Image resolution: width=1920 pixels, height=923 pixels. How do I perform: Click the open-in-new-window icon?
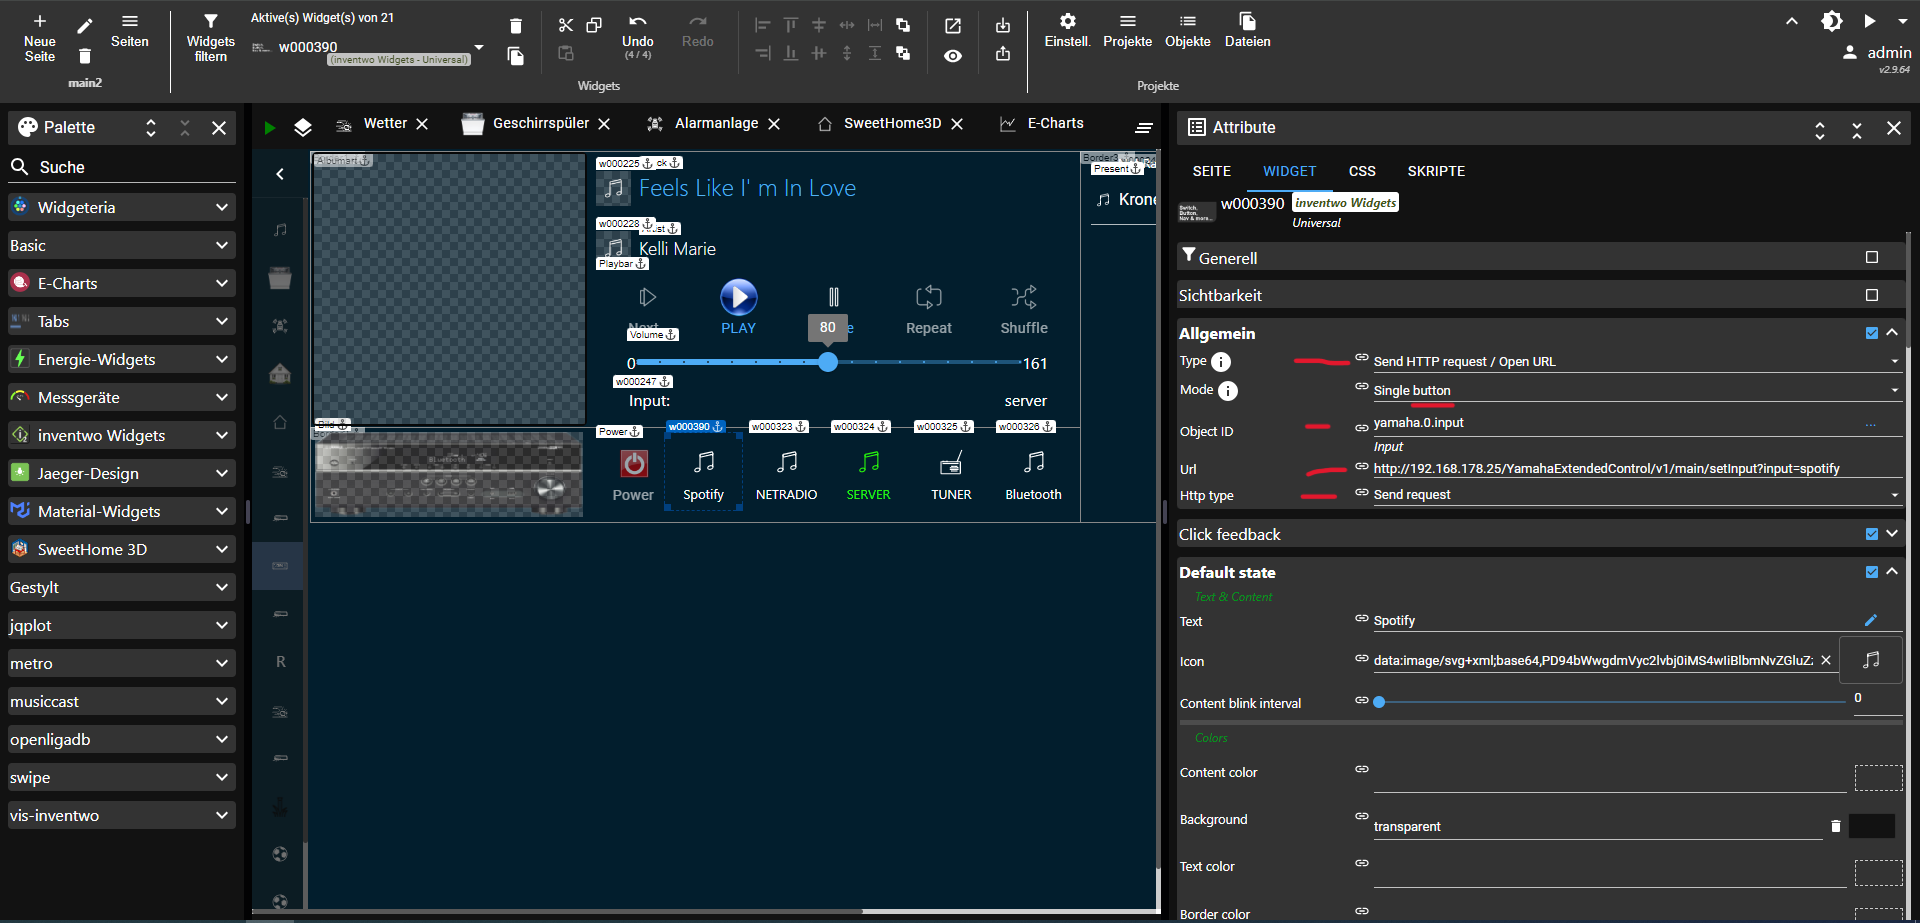coord(953,26)
